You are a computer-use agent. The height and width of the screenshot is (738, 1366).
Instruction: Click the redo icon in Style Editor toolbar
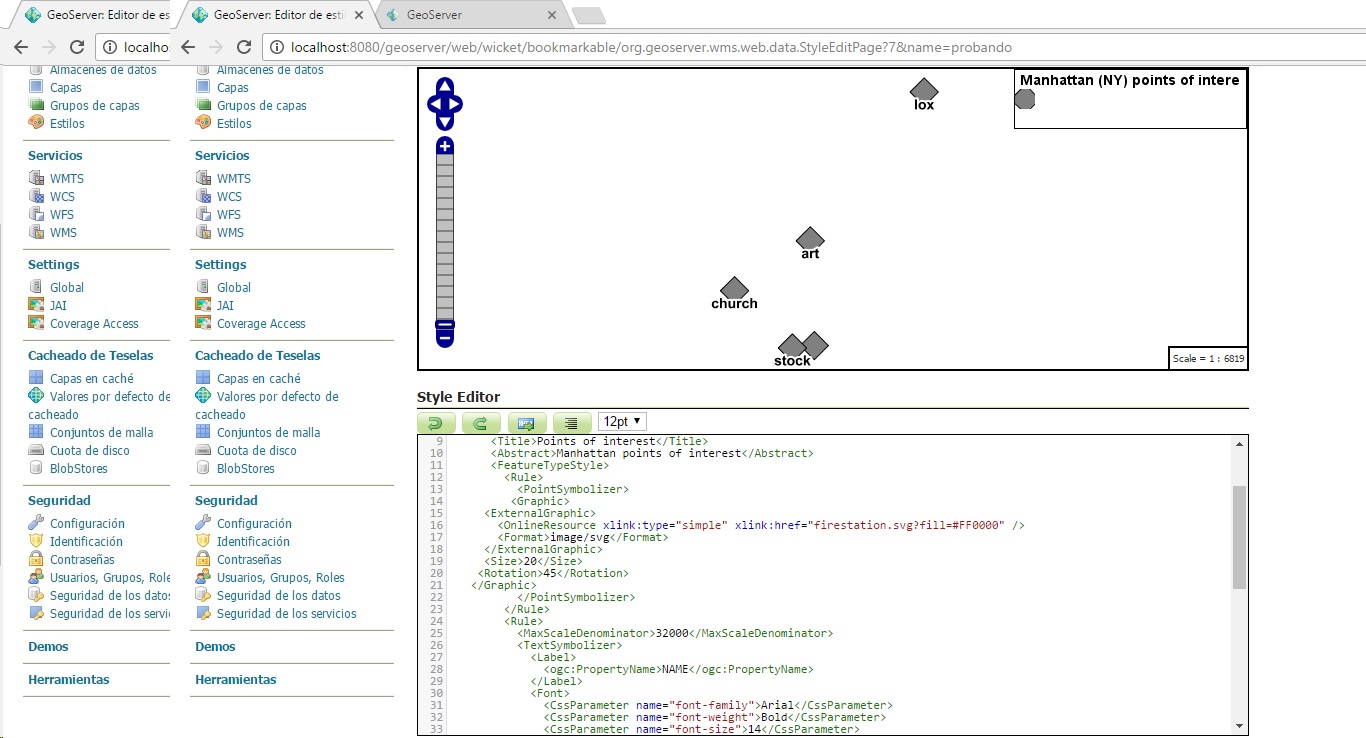pos(481,422)
